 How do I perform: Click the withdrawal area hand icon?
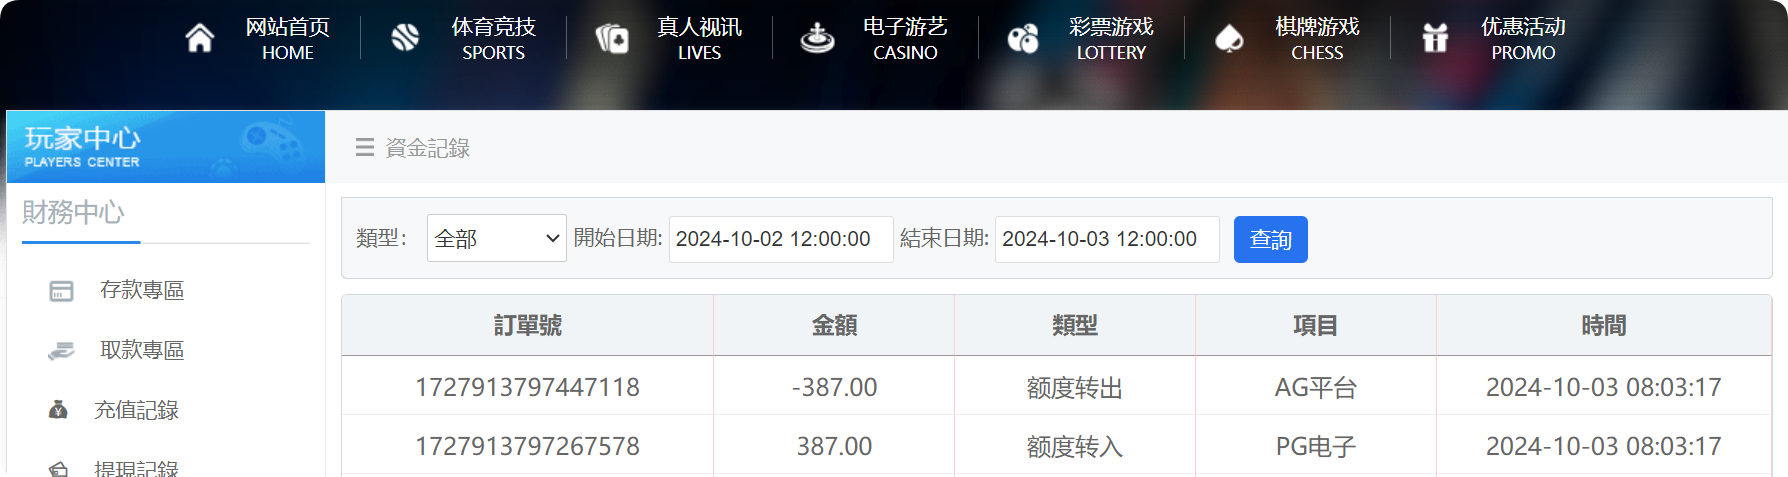coord(61,351)
